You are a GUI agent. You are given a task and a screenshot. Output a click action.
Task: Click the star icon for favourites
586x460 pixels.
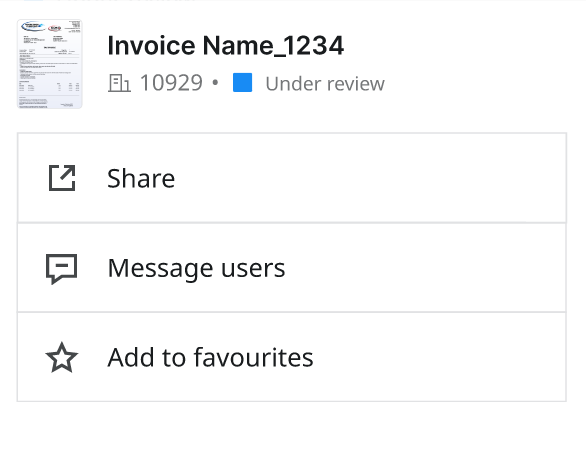[62, 358]
